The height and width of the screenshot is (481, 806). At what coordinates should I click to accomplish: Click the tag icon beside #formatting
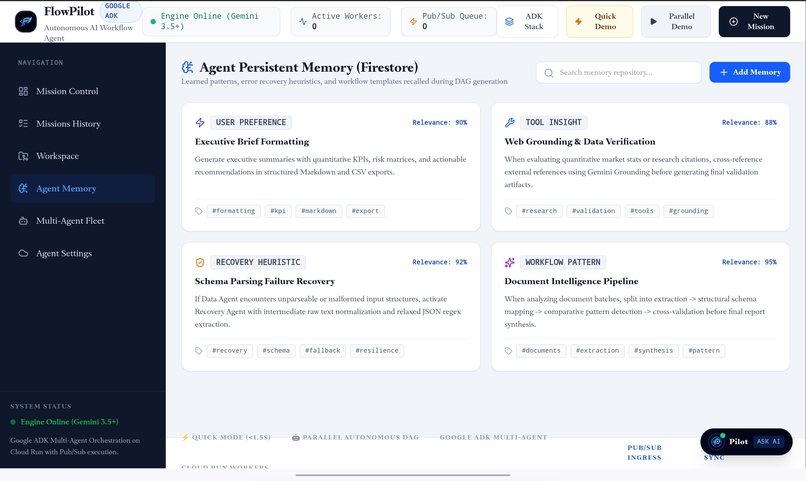[x=198, y=211]
